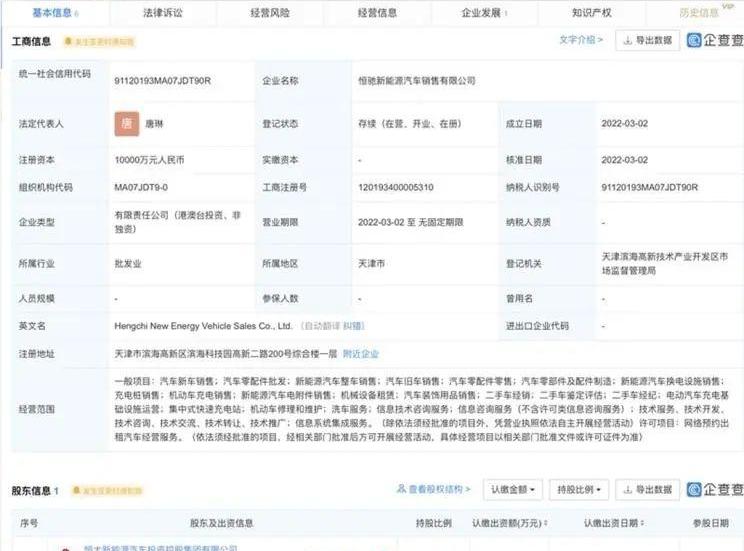Export data in 股东信息 section

(x=648, y=489)
